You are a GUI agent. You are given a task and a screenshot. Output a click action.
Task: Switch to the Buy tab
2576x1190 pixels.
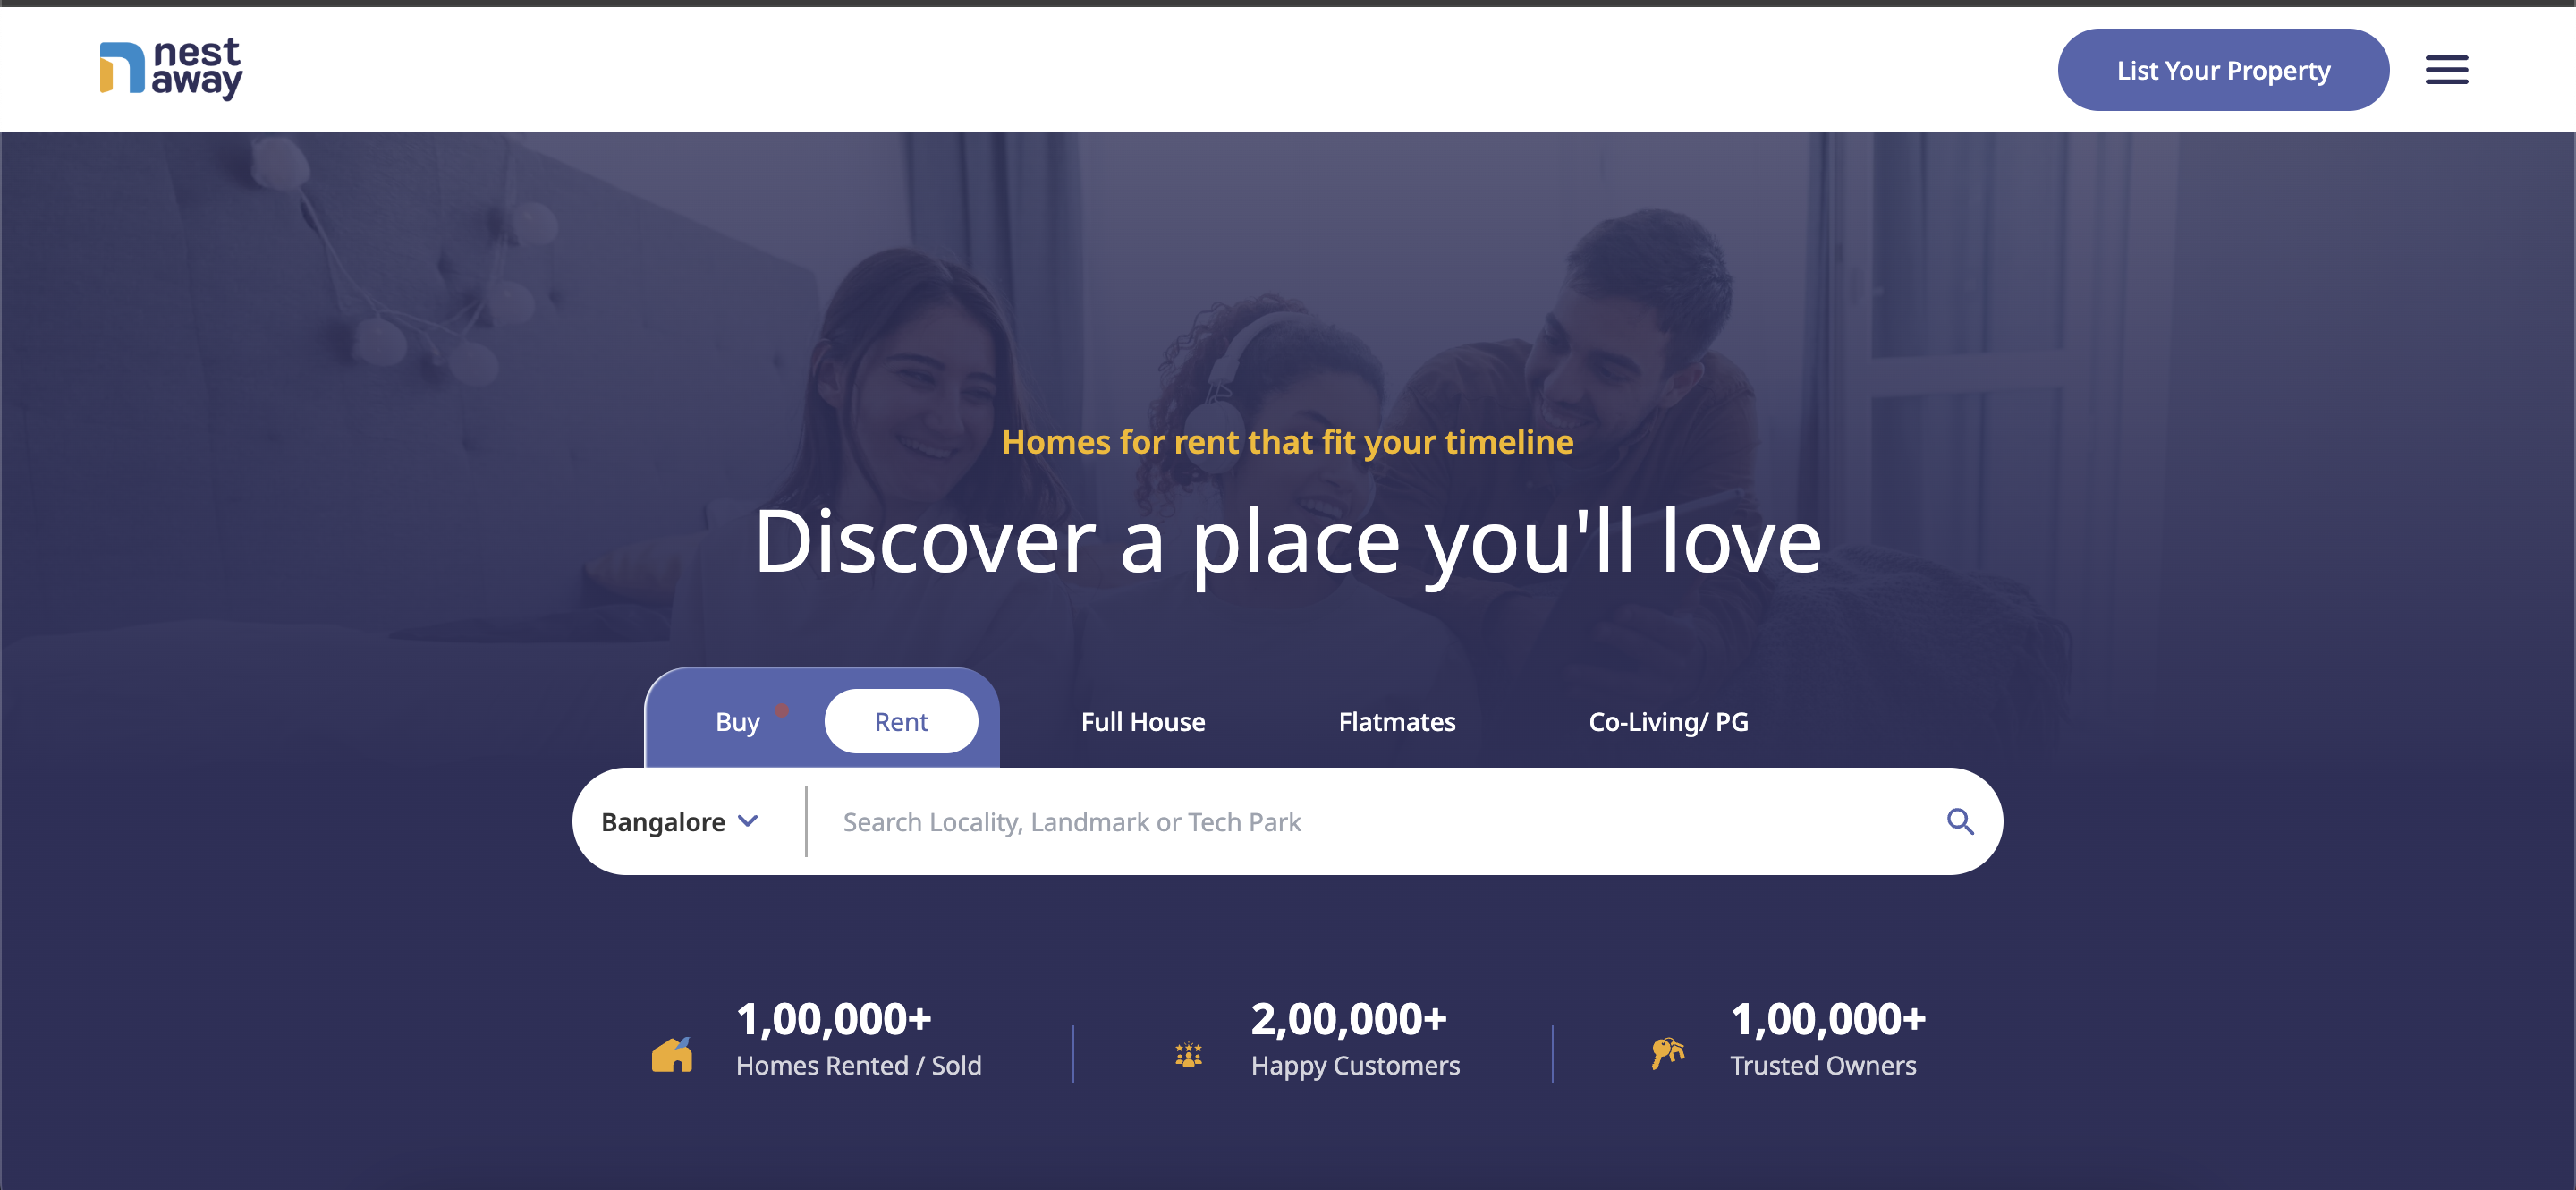[737, 721]
